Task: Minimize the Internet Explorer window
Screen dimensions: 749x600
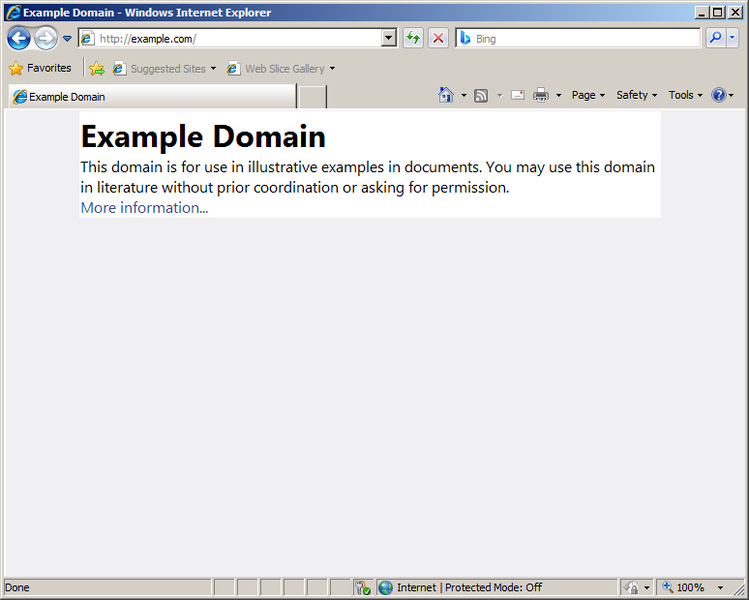Action: pos(701,12)
